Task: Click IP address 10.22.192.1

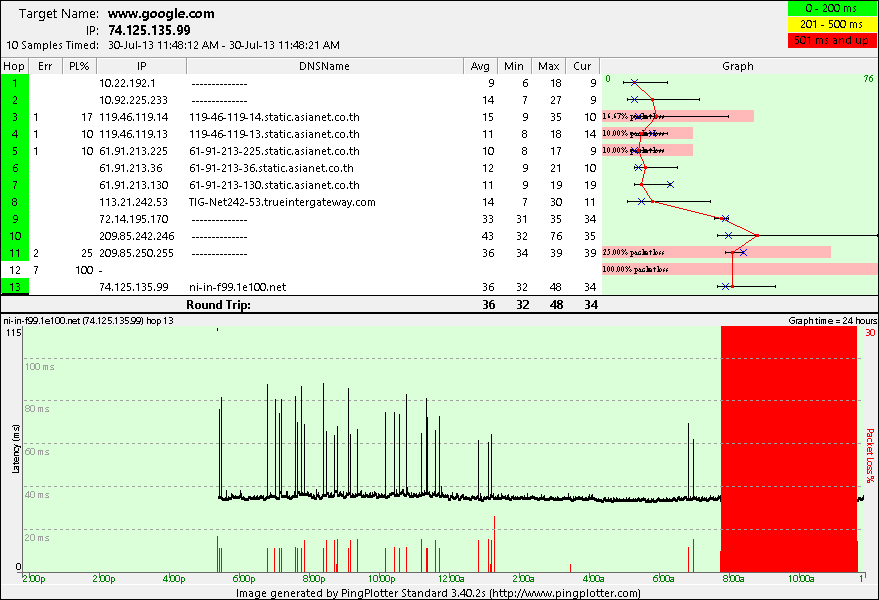Action: click(x=127, y=84)
